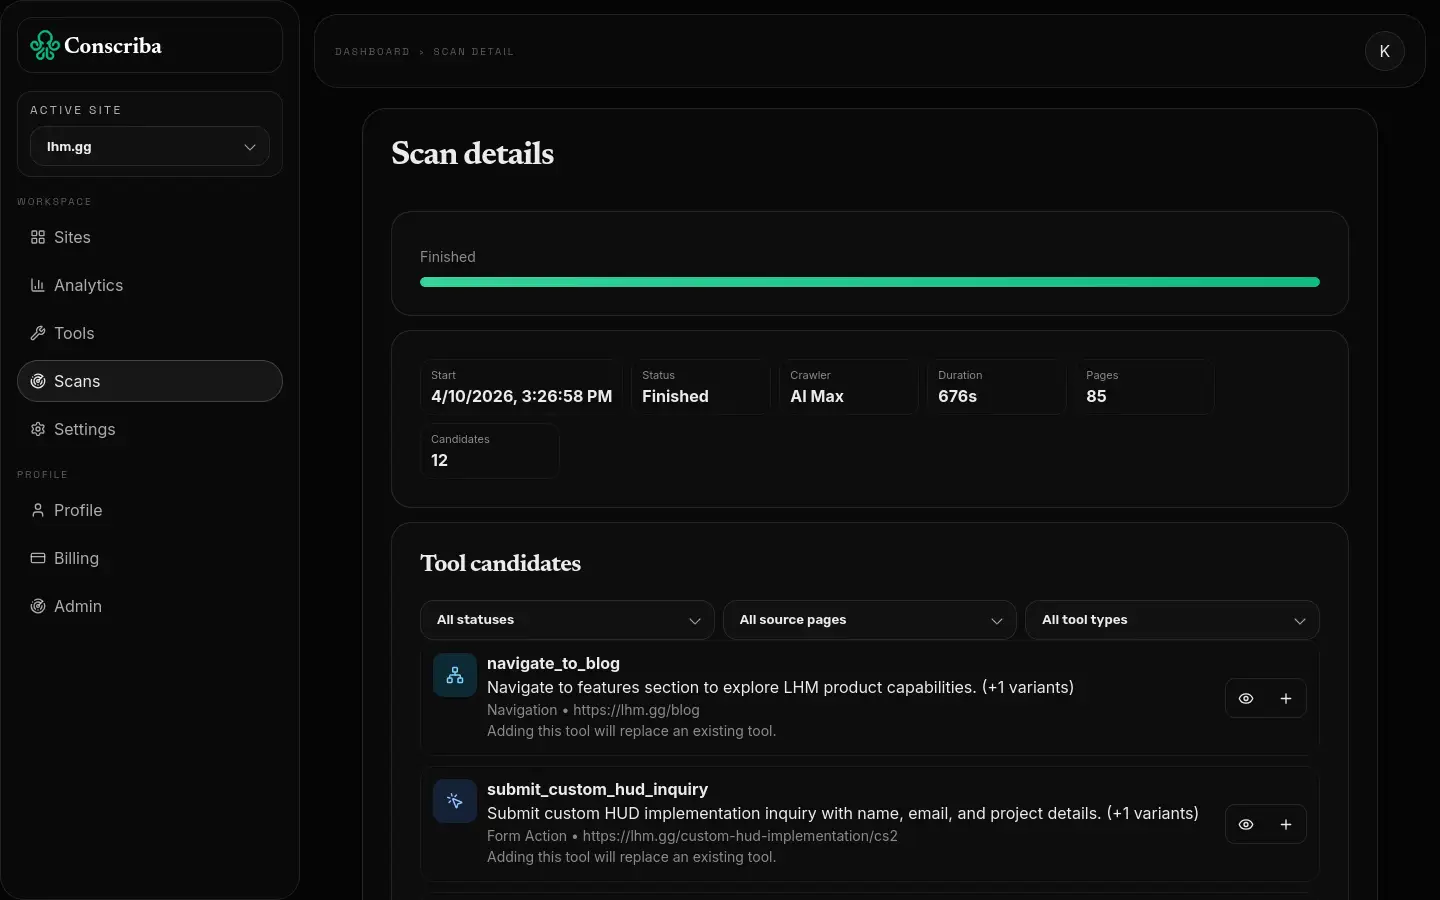Open the All tool types dropdown
This screenshot has height=900, width=1440.
1172,620
